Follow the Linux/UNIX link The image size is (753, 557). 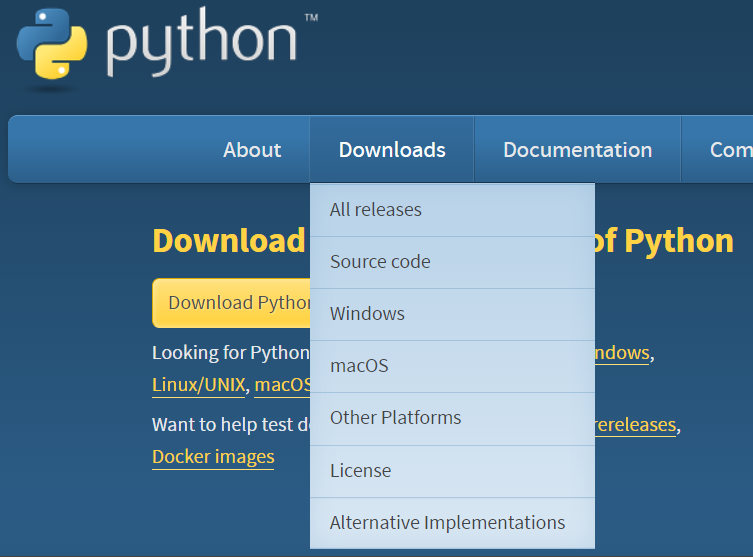pyautogui.click(x=198, y=385)
